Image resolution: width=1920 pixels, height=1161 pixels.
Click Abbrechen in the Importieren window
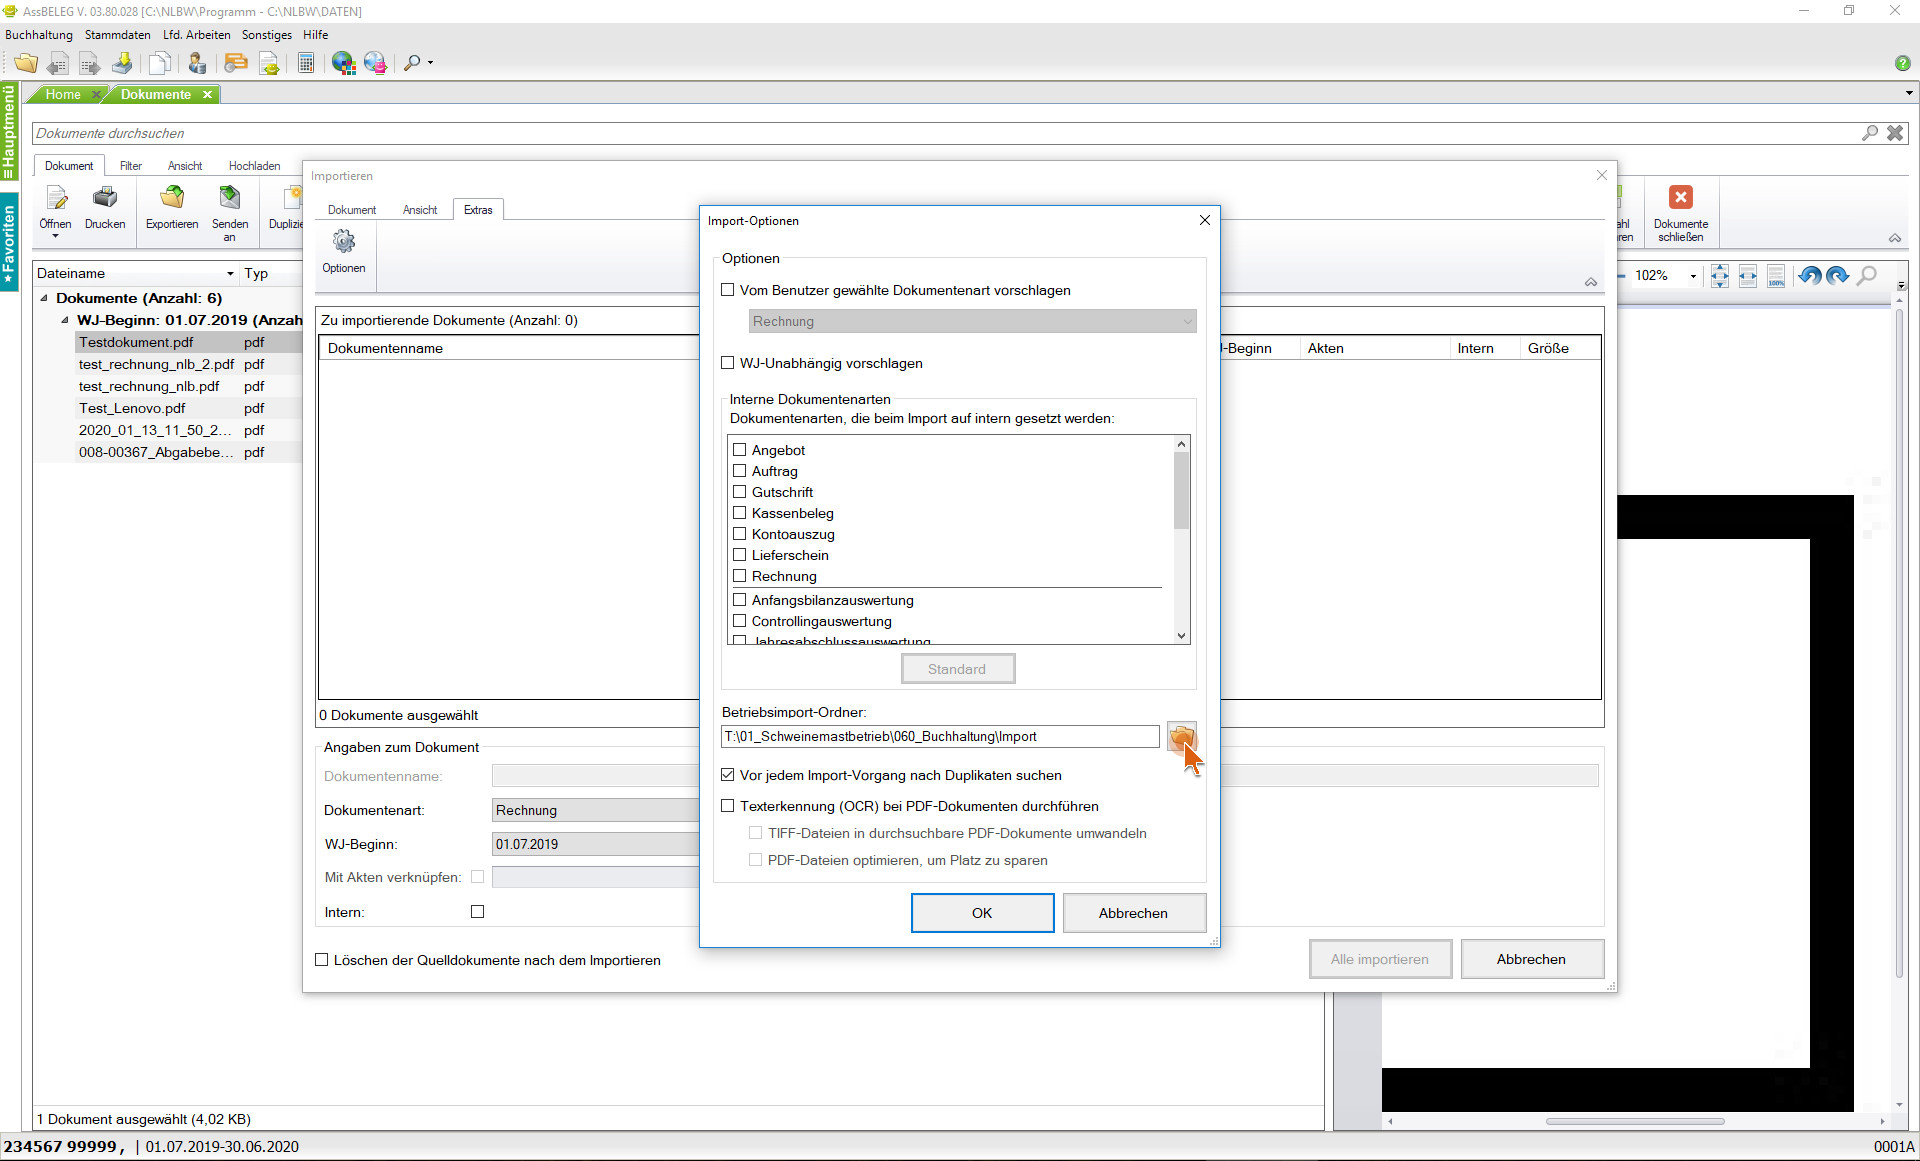tap(1531, 959)
